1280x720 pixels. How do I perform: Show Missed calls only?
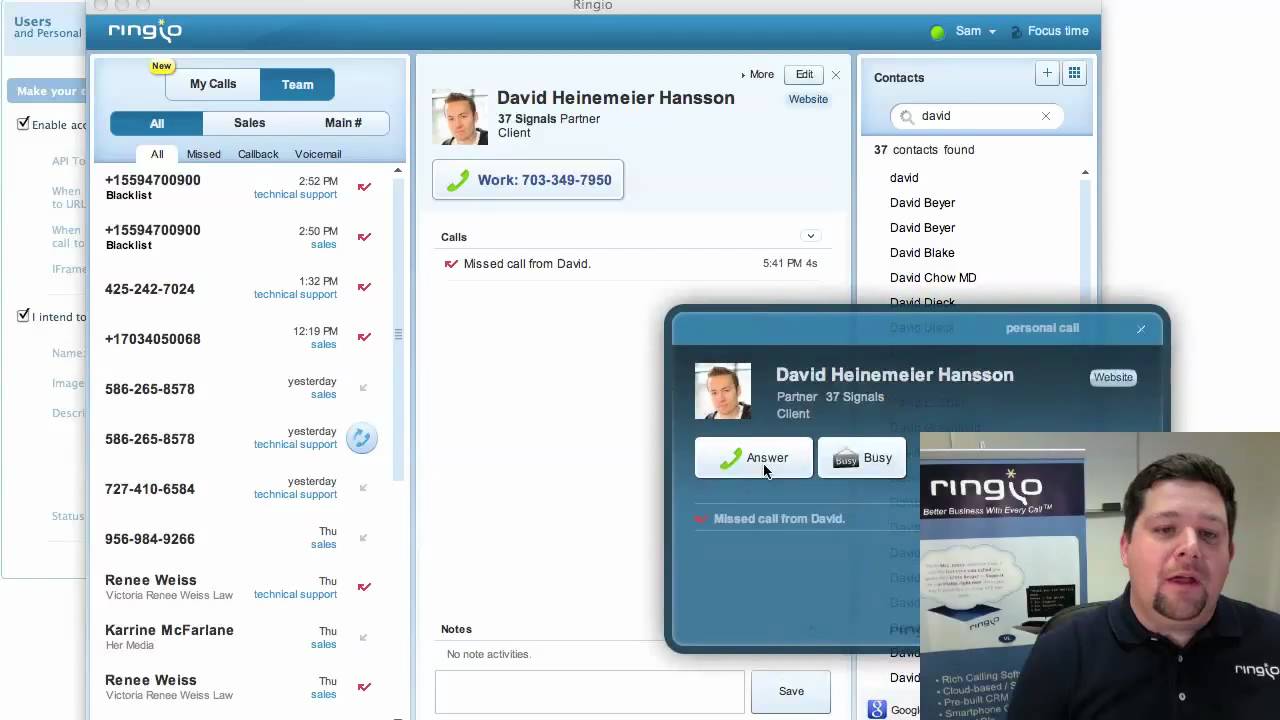pyautogui.click(x=203, y=154)
